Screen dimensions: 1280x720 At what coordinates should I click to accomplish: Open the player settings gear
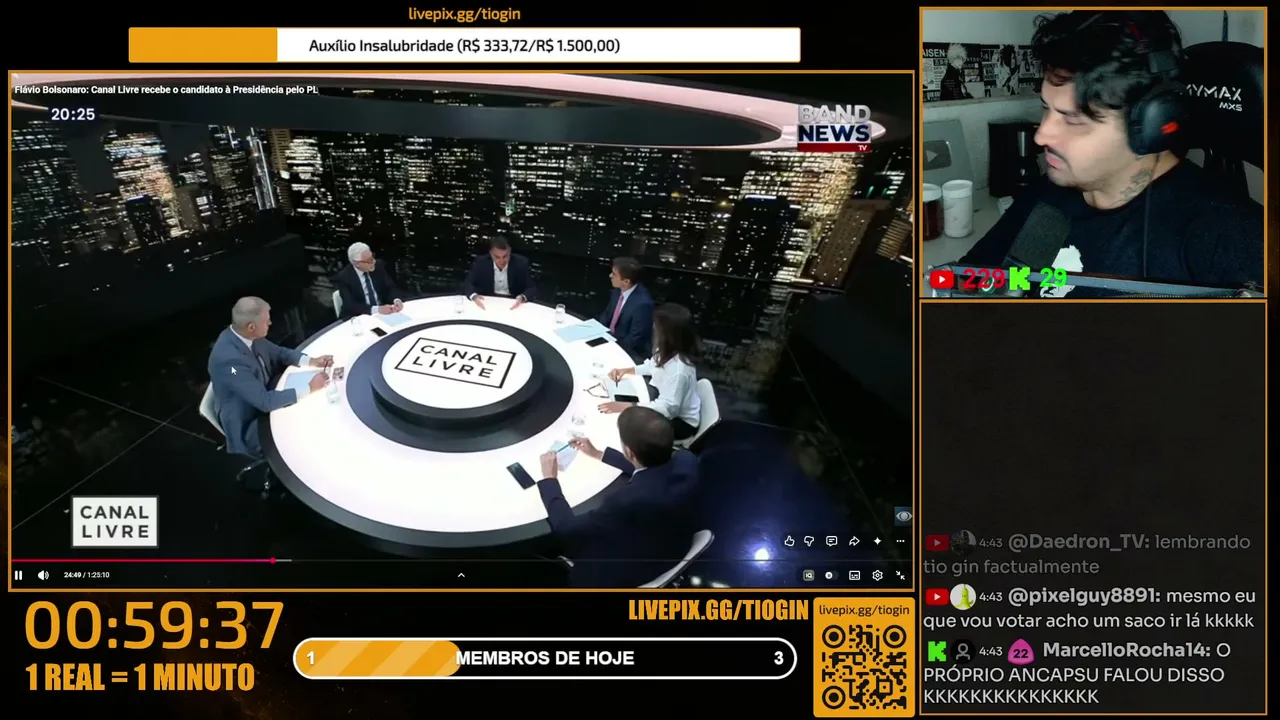[x=877, y=575]
